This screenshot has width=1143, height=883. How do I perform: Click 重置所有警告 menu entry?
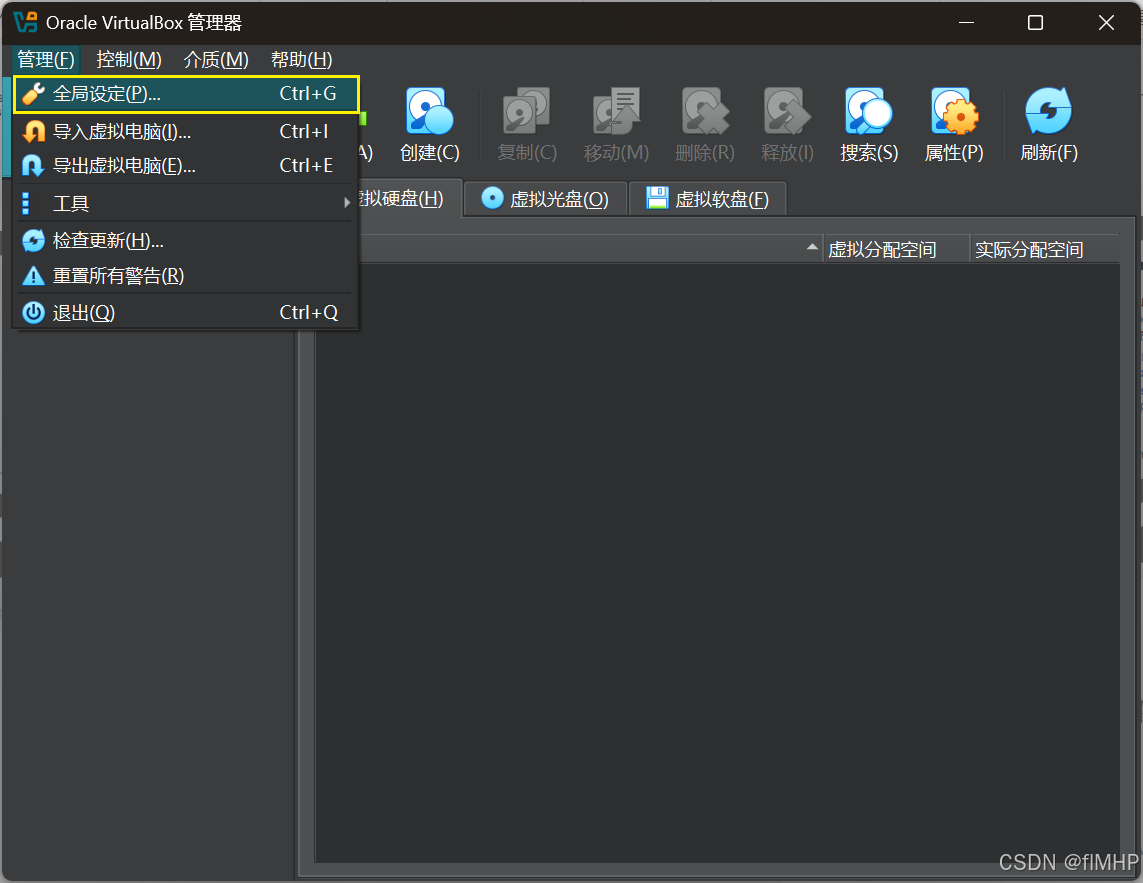click(x=118, y=276)
